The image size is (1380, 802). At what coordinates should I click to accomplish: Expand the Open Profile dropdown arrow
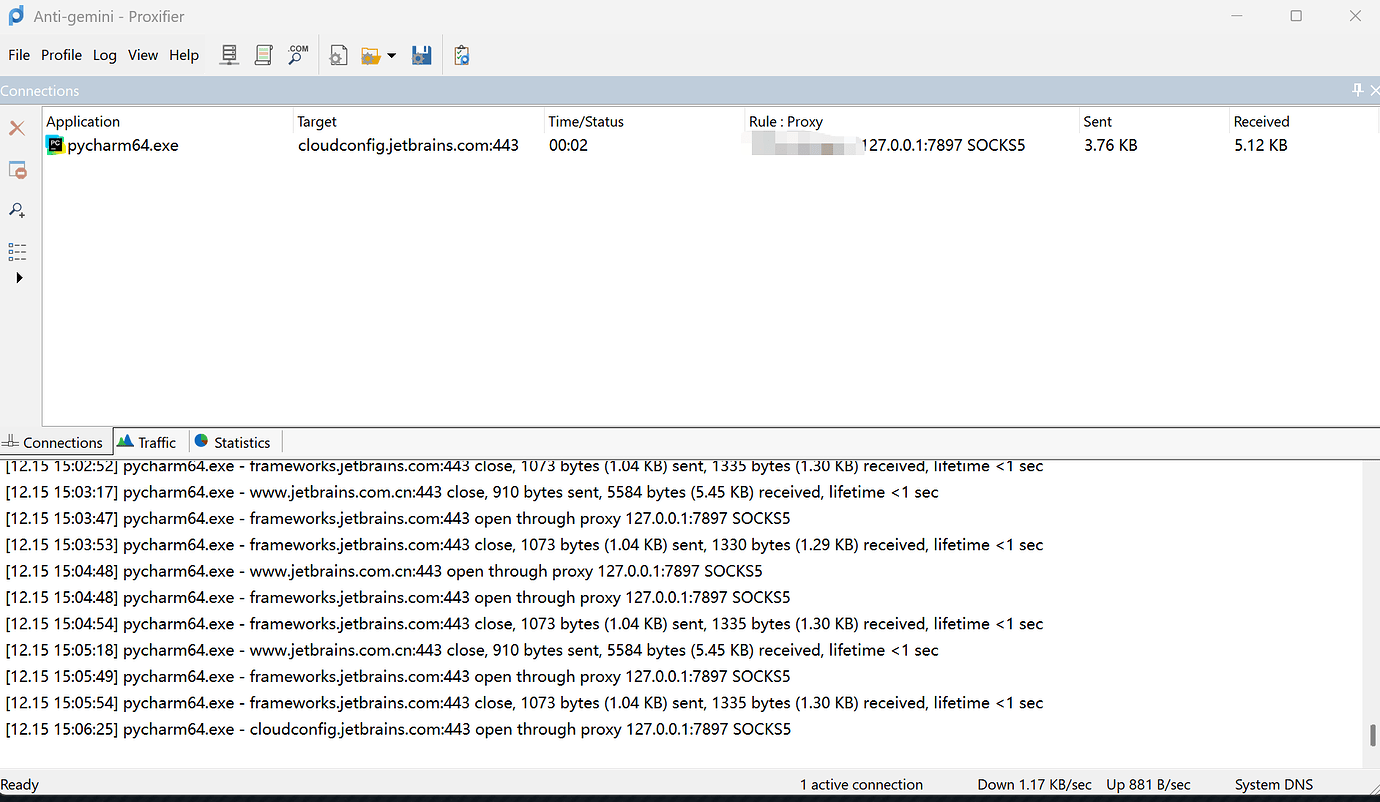[x=391, y=56]
